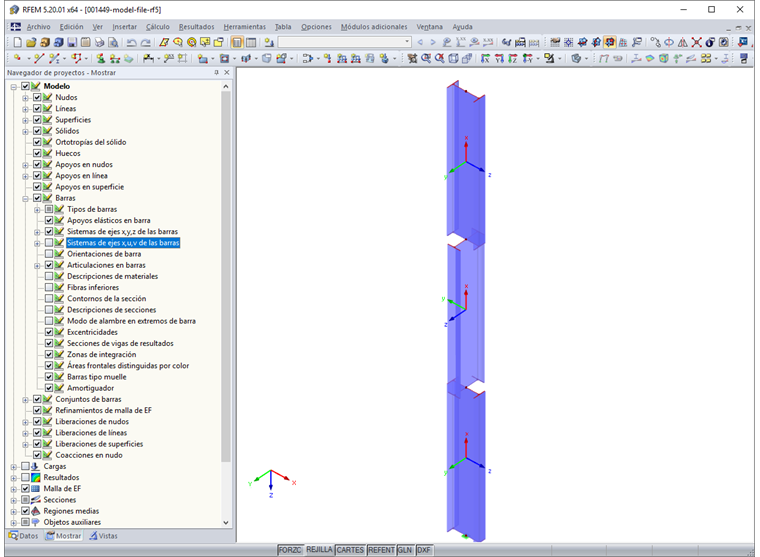Click the next load case arrow
Viewport: 760px width, 557px height.
coord(433,43)
